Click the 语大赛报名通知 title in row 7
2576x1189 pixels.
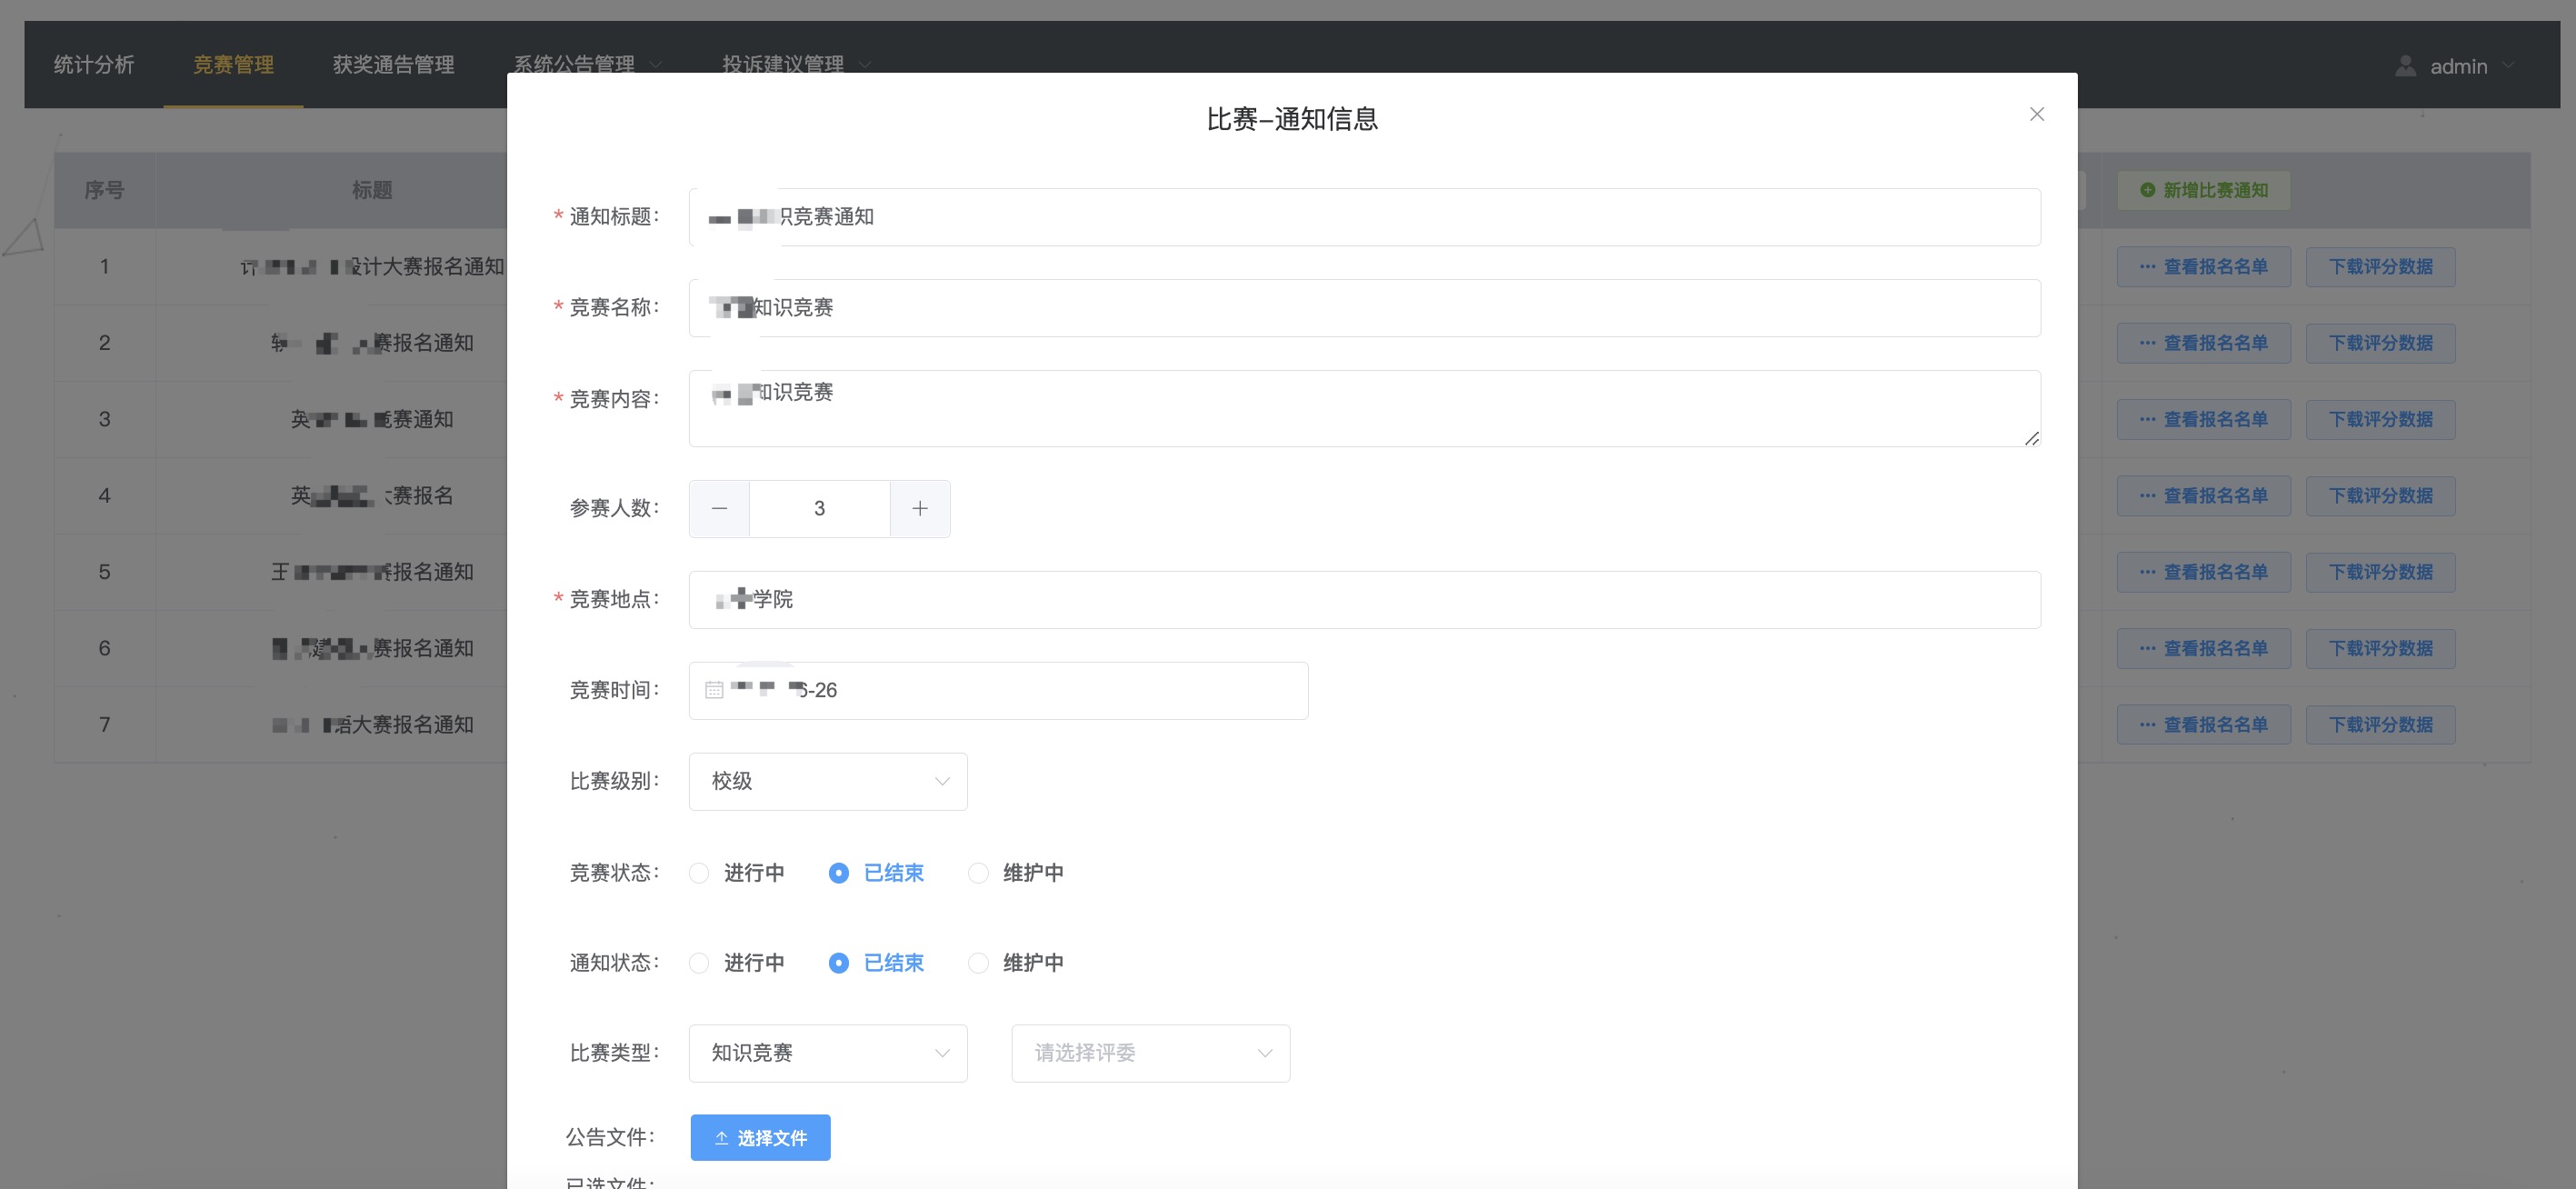pos(372,725)
